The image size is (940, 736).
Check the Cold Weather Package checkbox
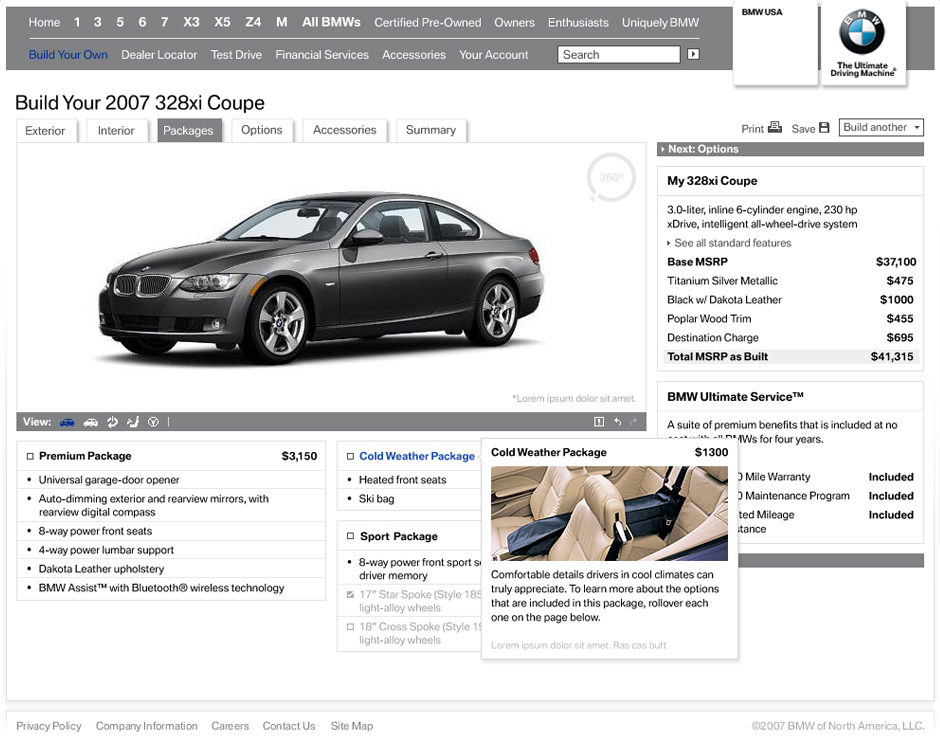[x=350, y=457]
